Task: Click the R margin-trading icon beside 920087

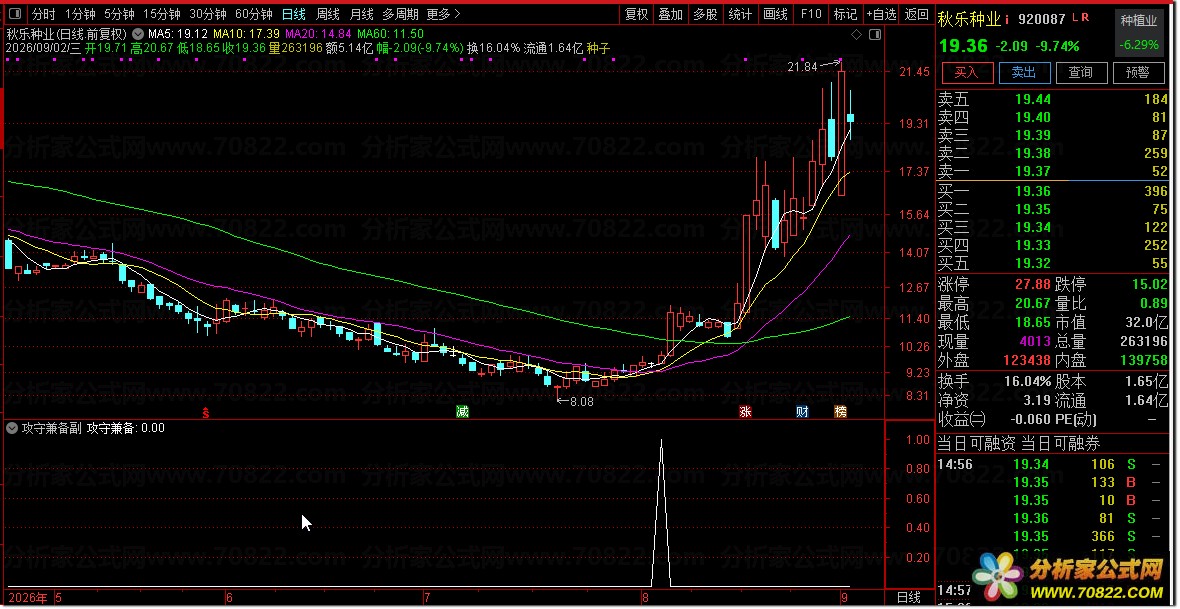Action: click(x=1084, y=17)
